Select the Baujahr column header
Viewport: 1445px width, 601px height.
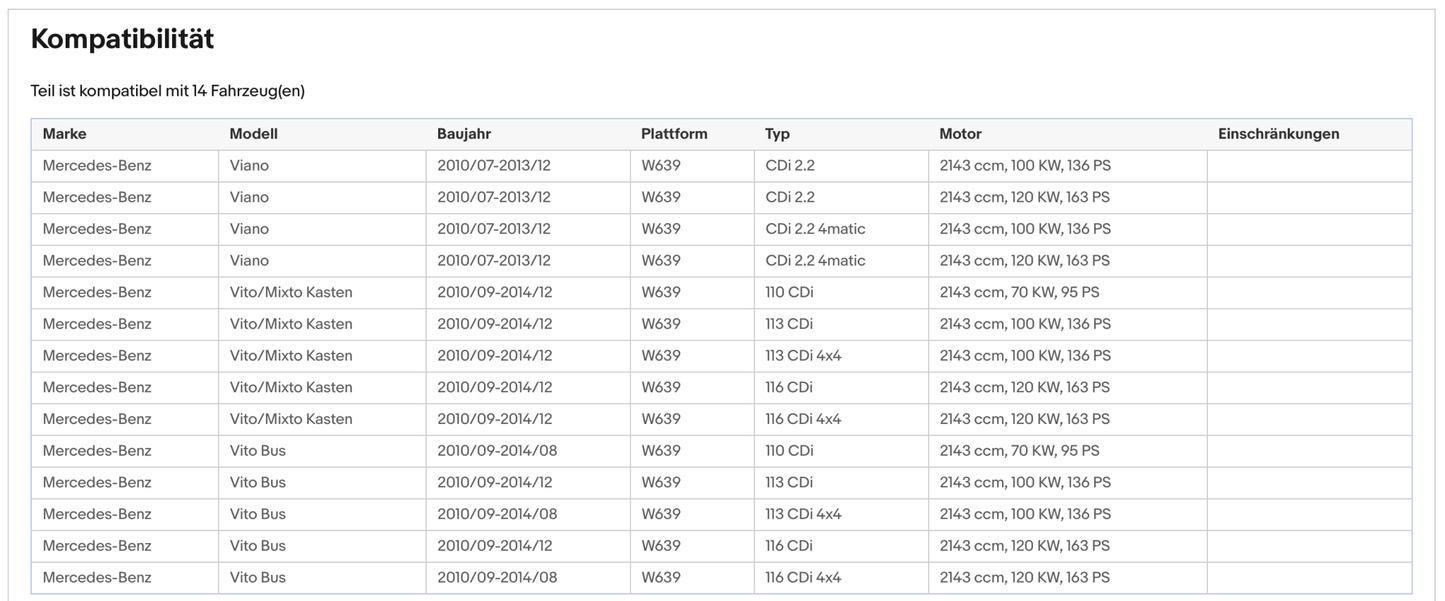464,134
